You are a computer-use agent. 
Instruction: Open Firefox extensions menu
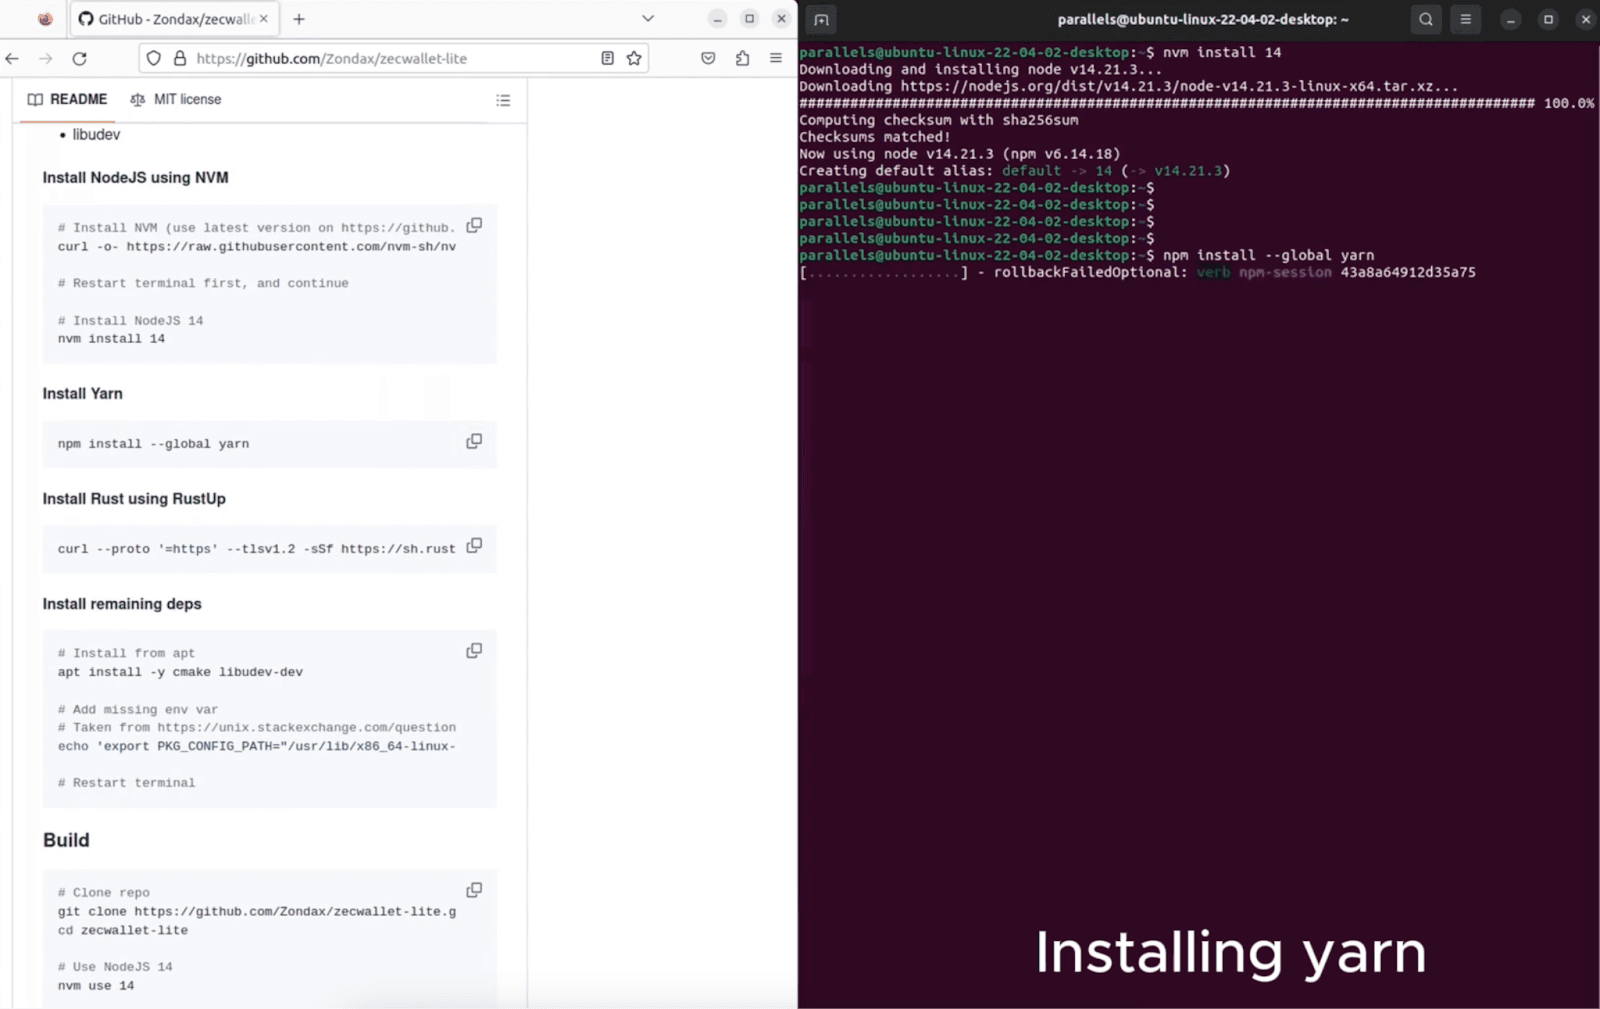pyautogui.click(x=742, y=58)
